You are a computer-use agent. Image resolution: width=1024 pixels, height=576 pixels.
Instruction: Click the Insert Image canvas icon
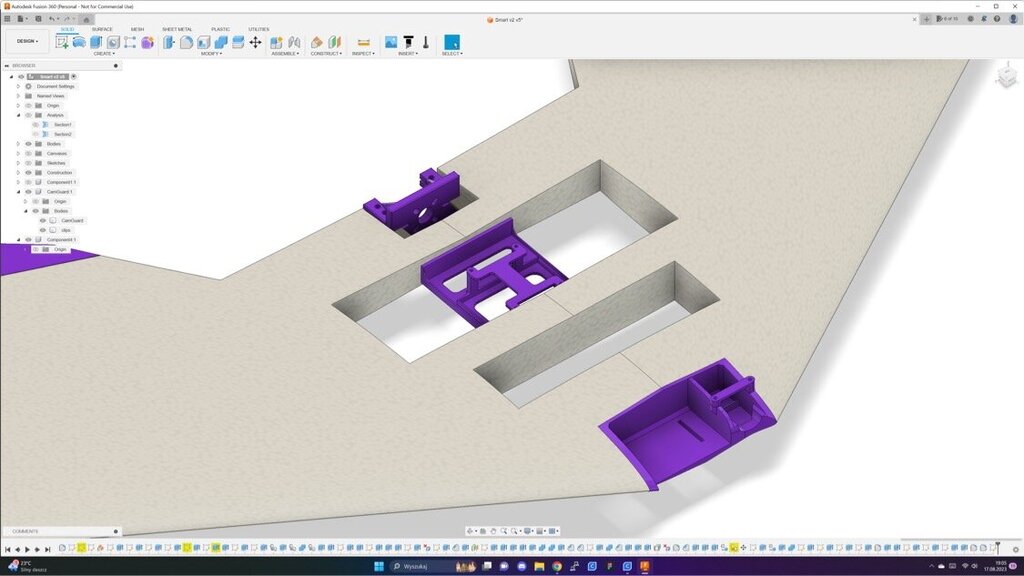pos(391,42)
